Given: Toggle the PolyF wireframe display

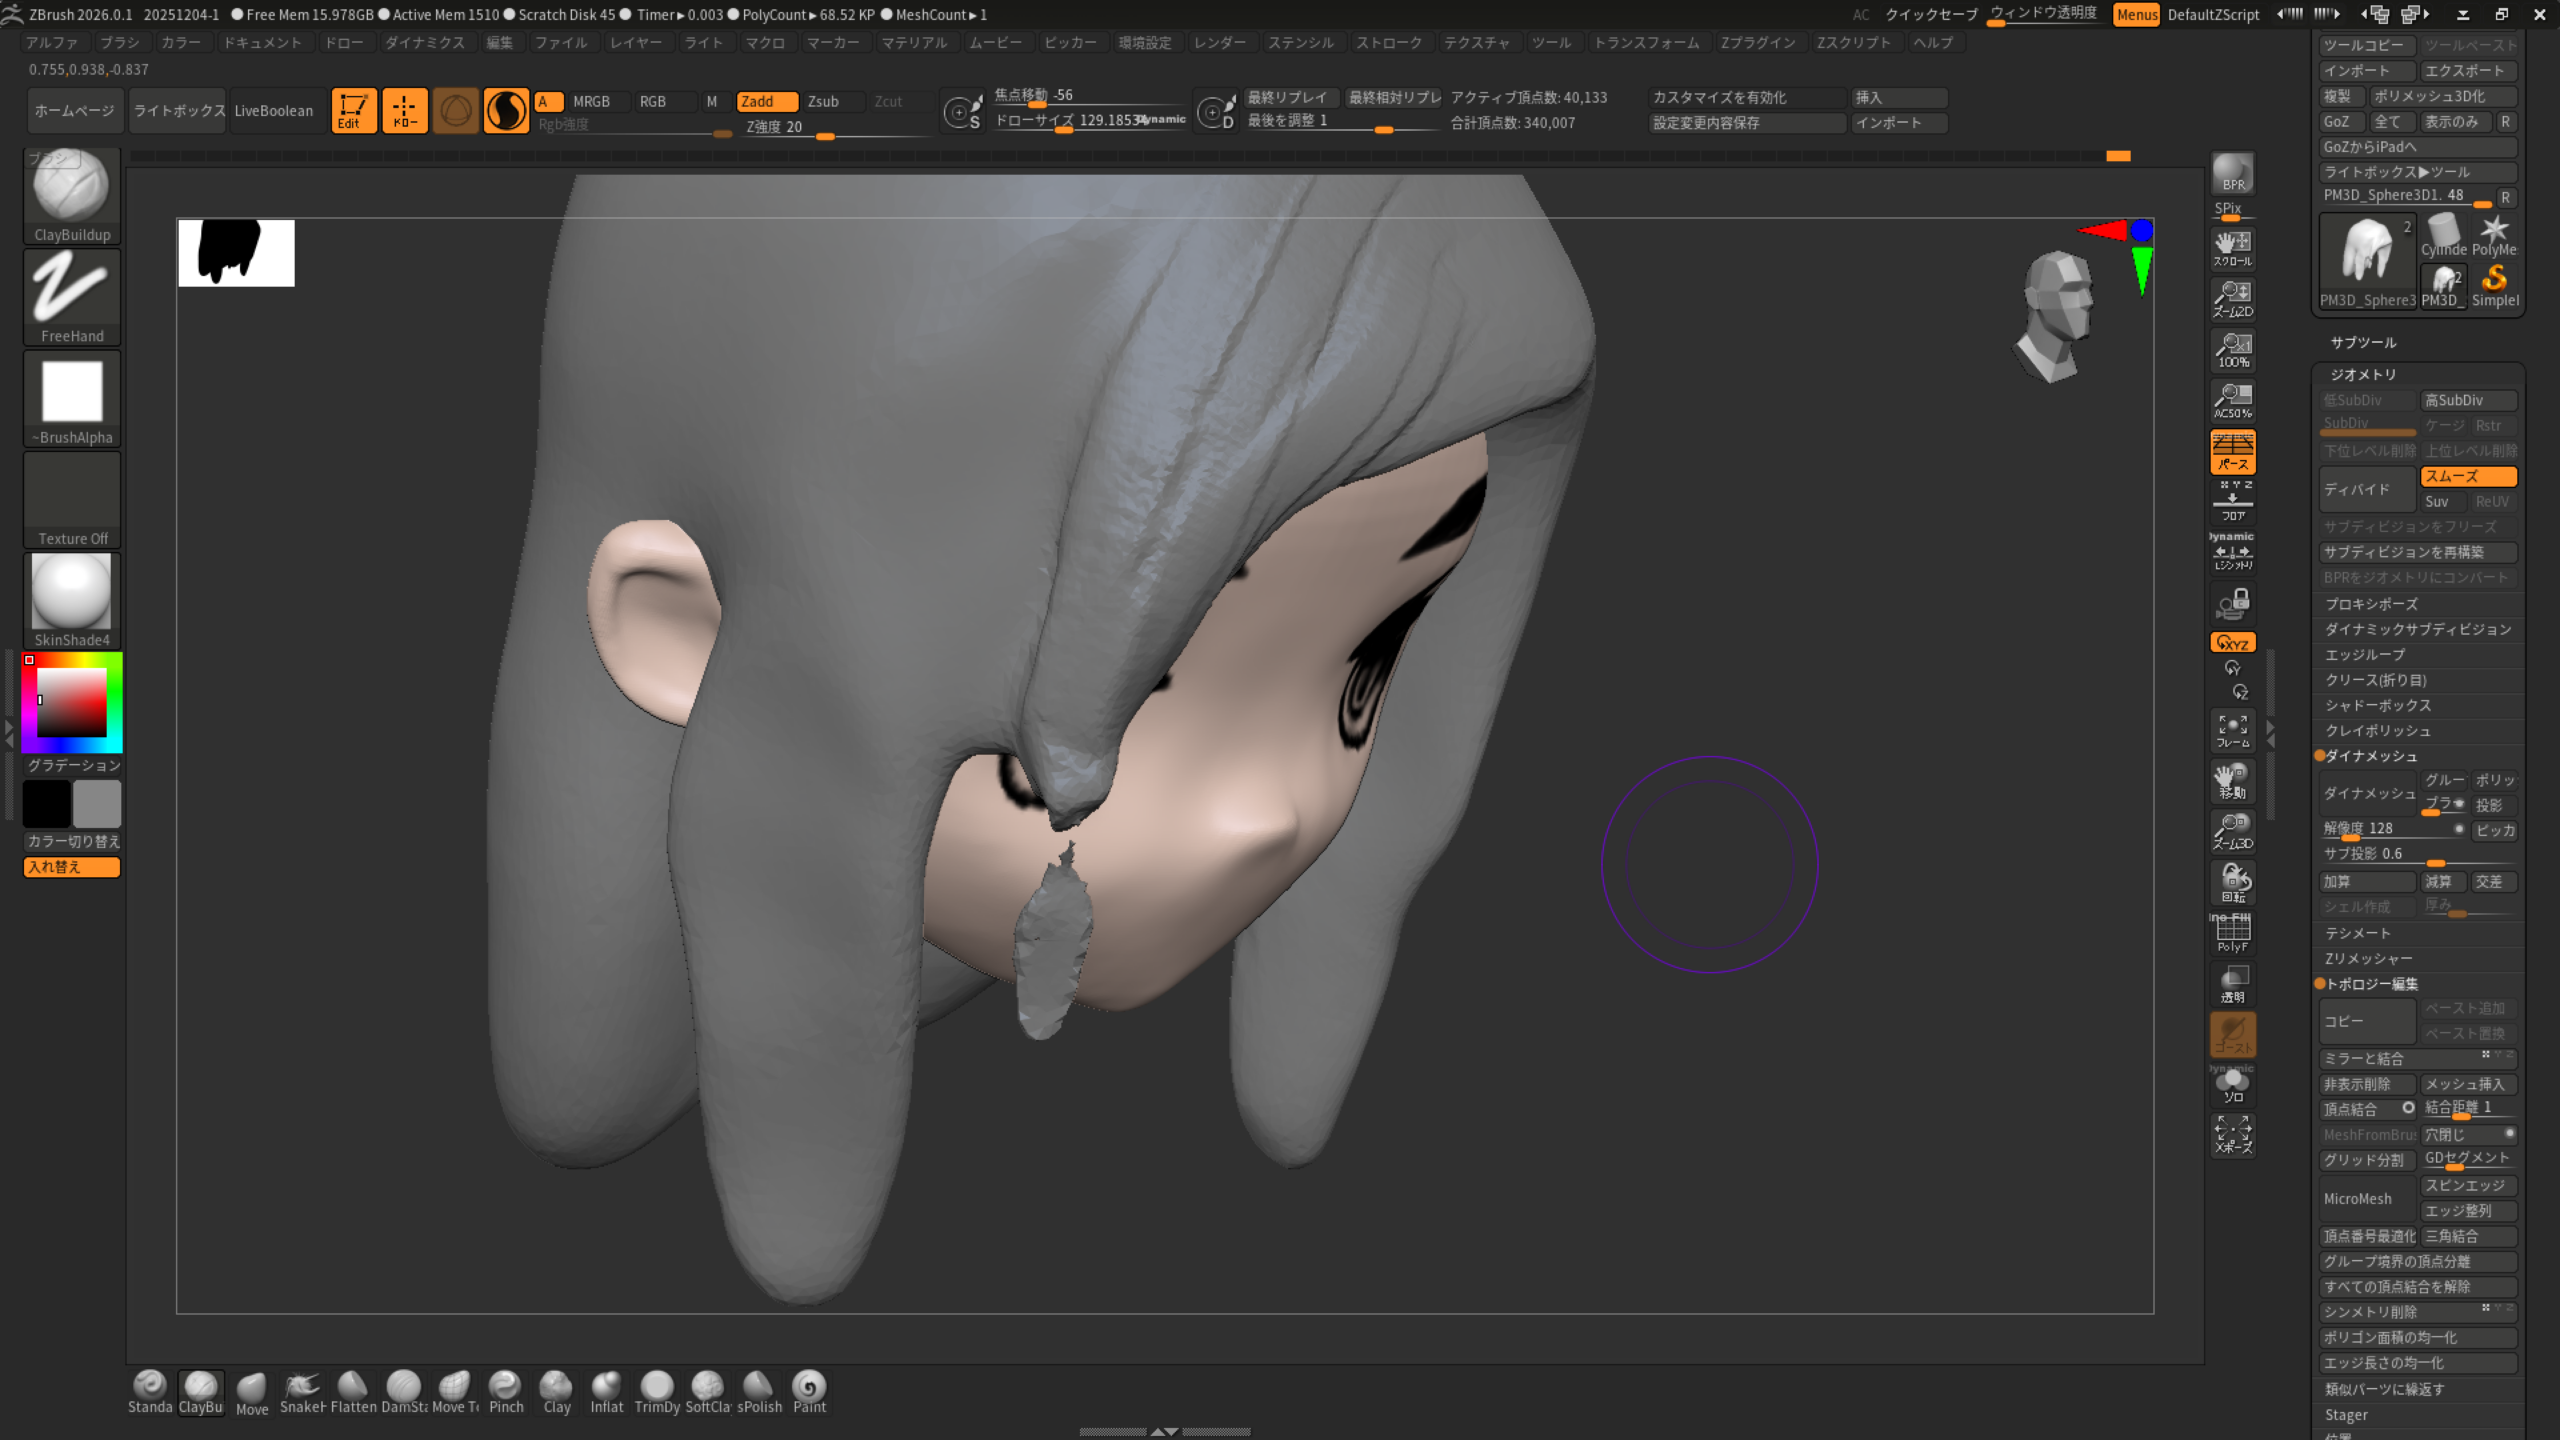Looking at the screenshot, I should [2232, 932].
